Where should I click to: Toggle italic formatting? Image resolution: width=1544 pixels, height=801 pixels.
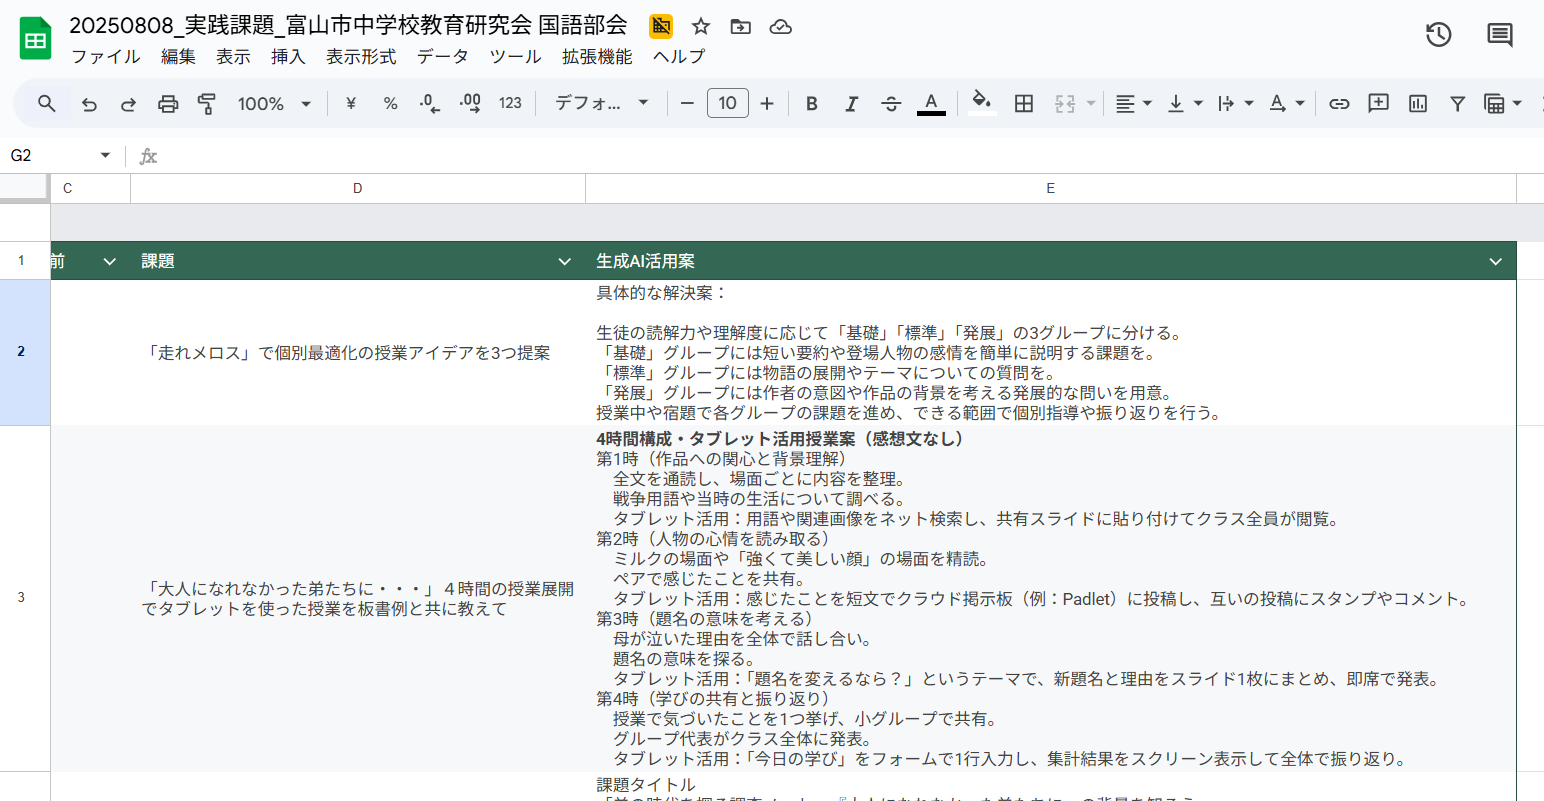click(x=851, y=104)
